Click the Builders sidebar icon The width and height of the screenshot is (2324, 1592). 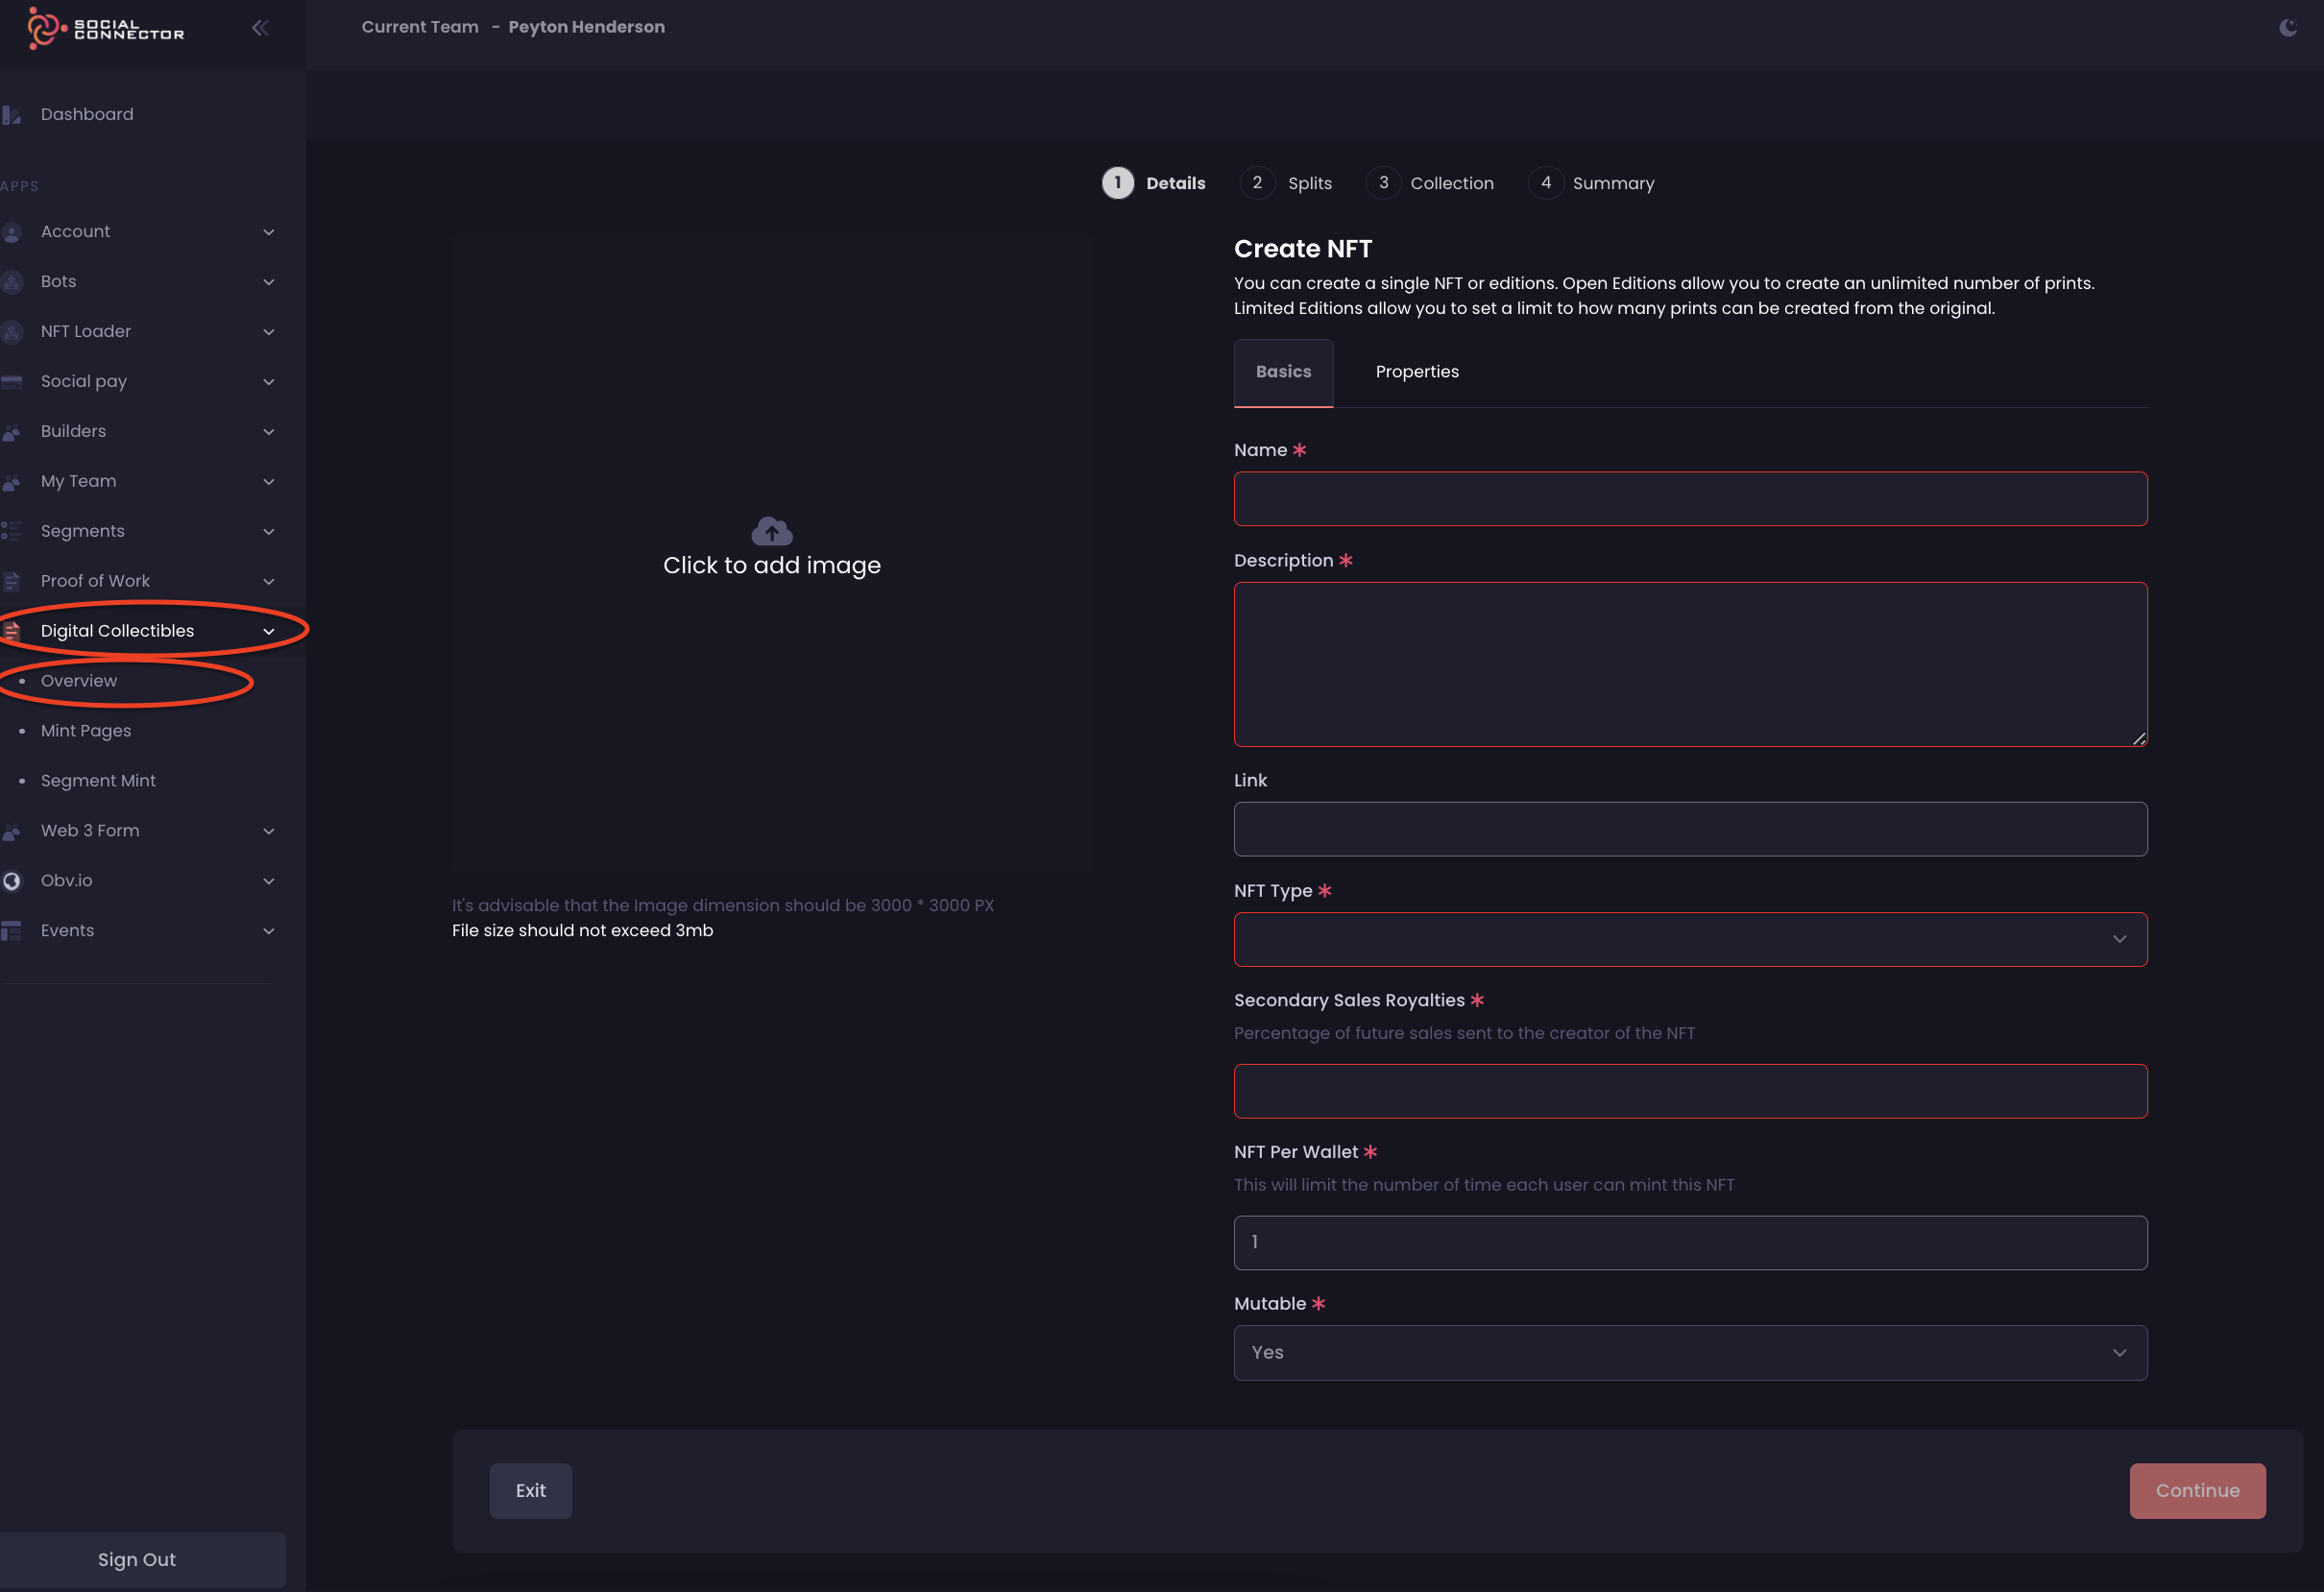12,432
